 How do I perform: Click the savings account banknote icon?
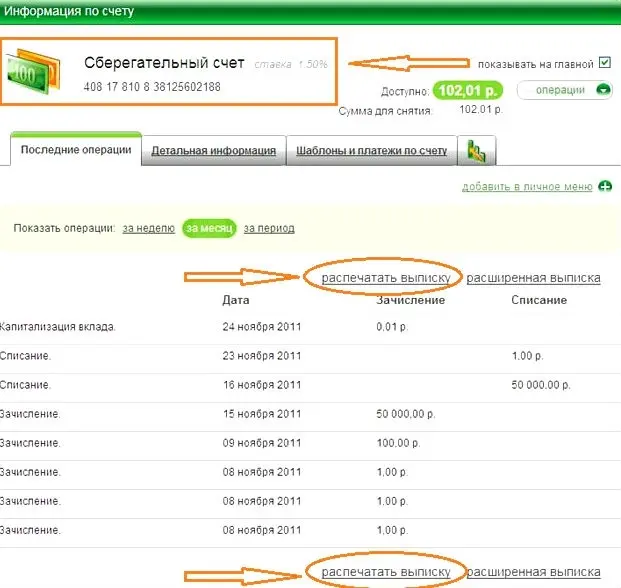pos(34,71)
